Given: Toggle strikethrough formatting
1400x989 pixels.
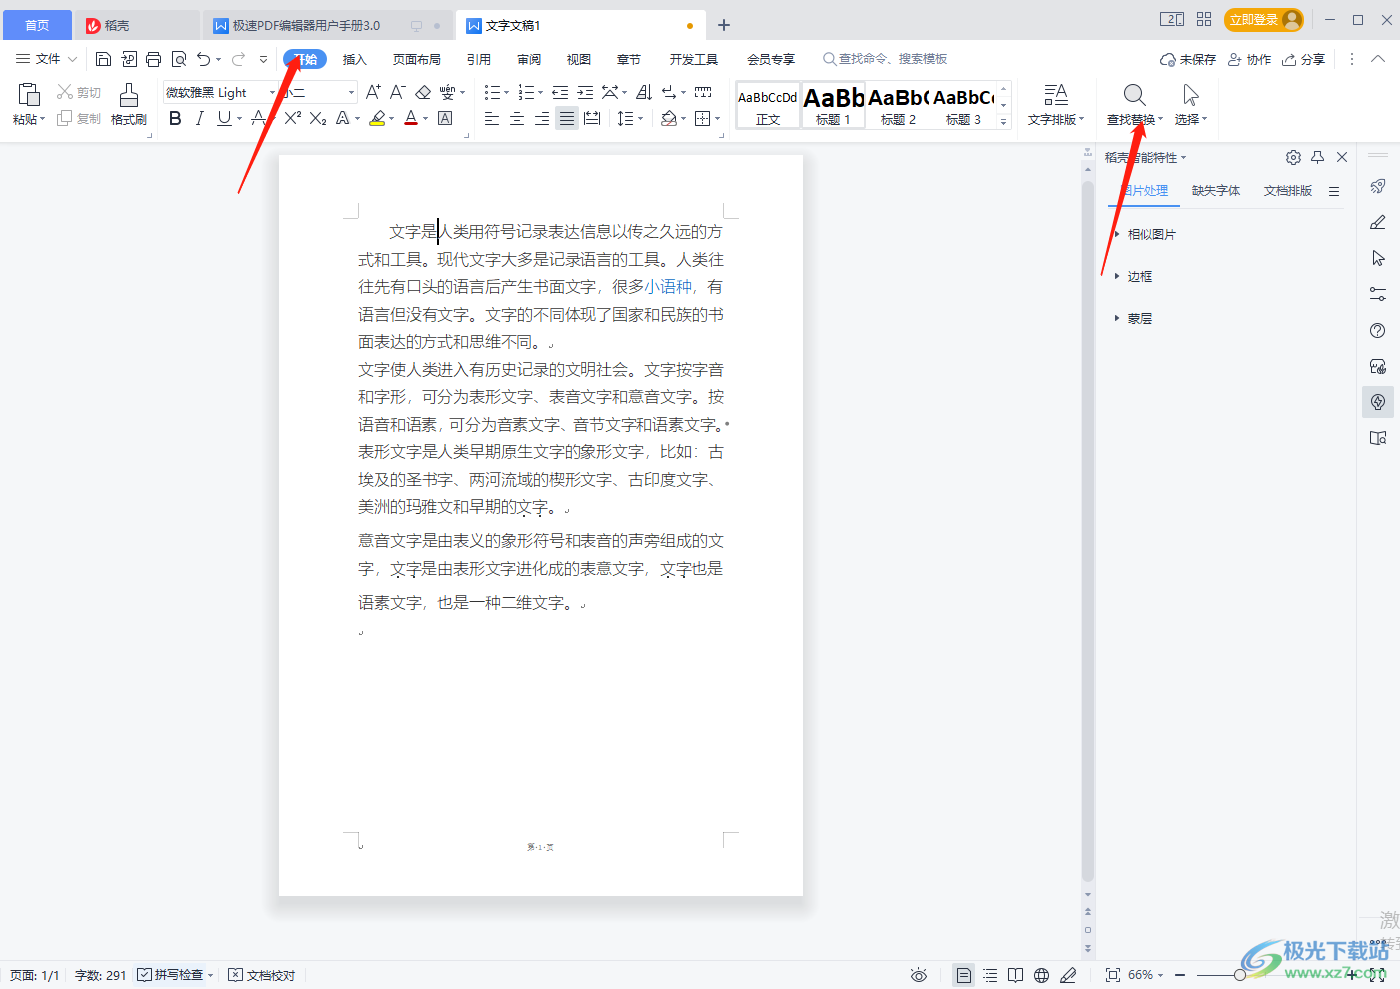Looking at the screenshot, I should (x=259, y=118).
